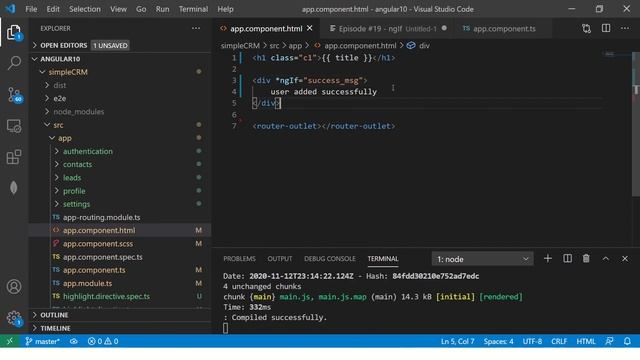Change encoding via UTF-8 status item
This screenshot has width=640, height=360.
[532, 341]
